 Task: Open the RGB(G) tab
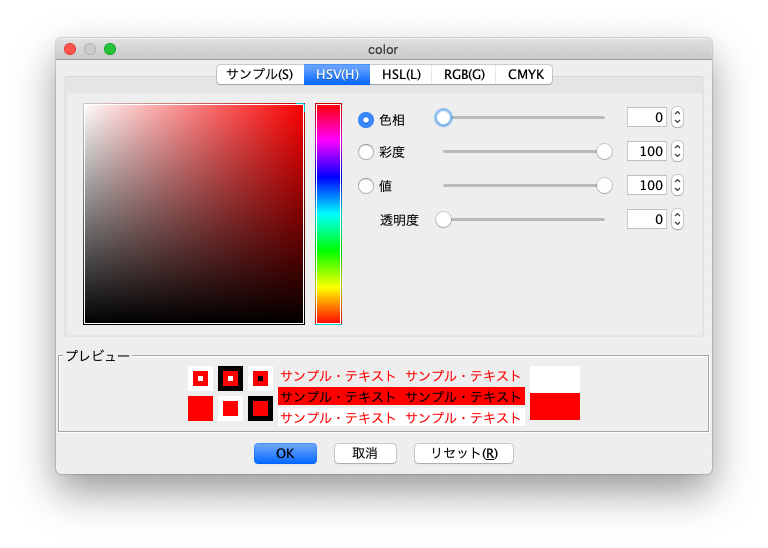(464, 75)
